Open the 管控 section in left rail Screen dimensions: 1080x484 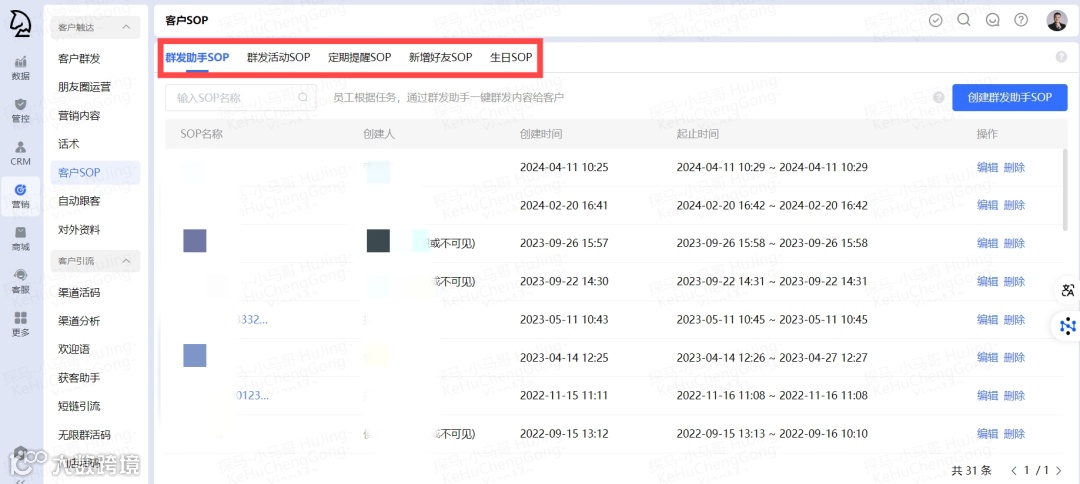21,110
